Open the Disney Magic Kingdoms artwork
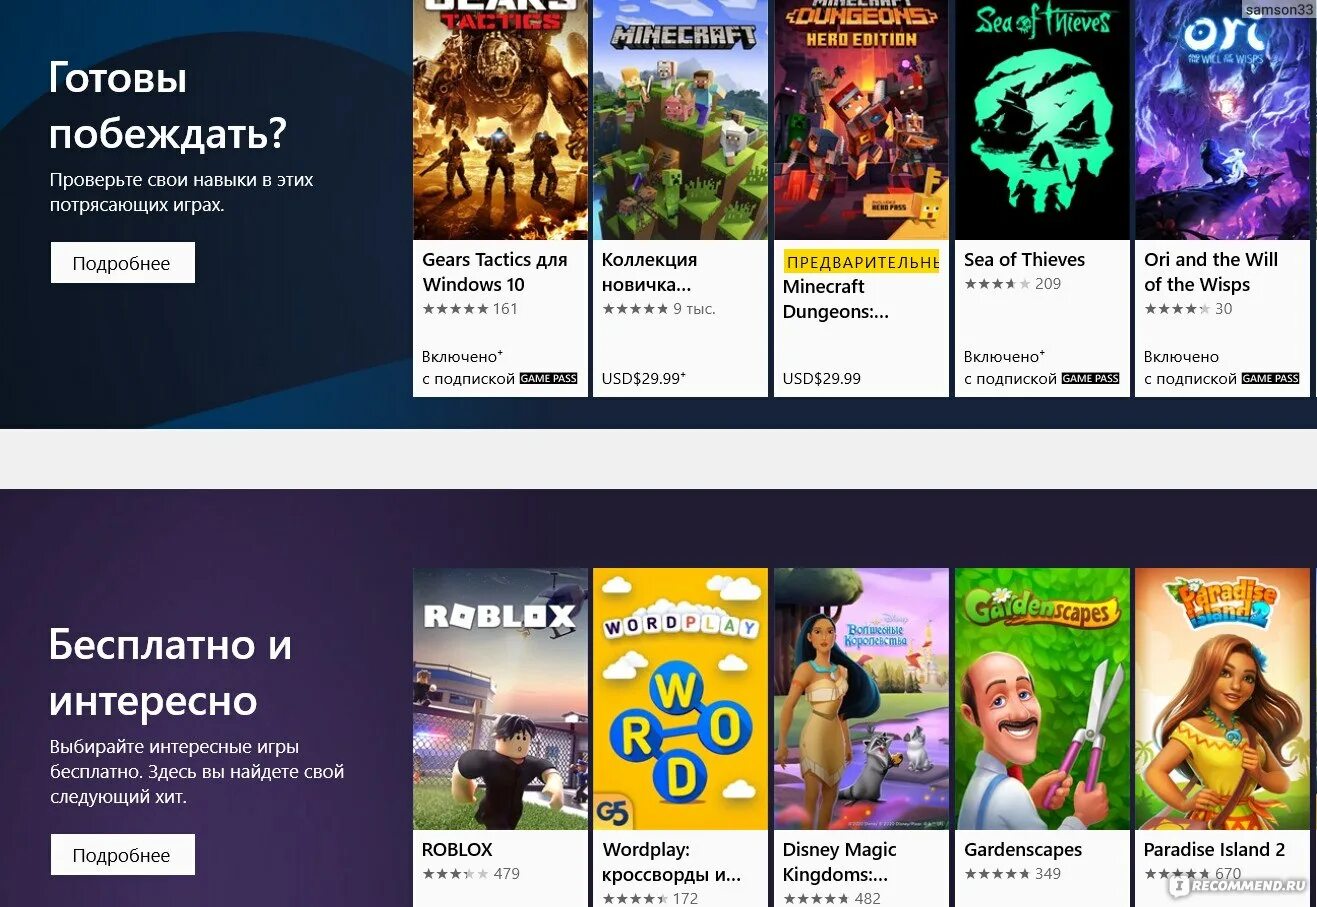Viewport: 1317px width, 907px height. [861, 699]
